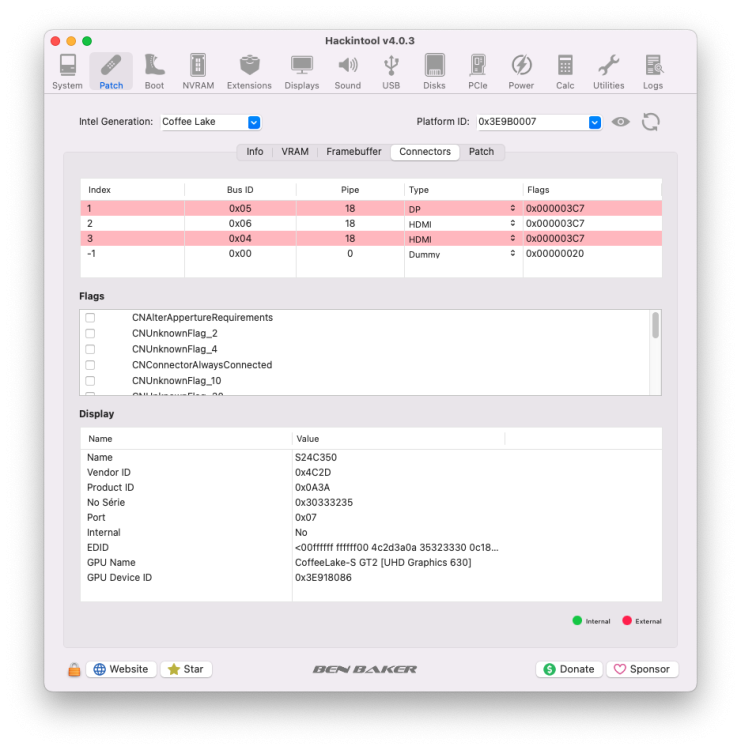The width and height of the screenshot is (741, 750).
Task: Open the Displays section
Action: coord(302,72)
